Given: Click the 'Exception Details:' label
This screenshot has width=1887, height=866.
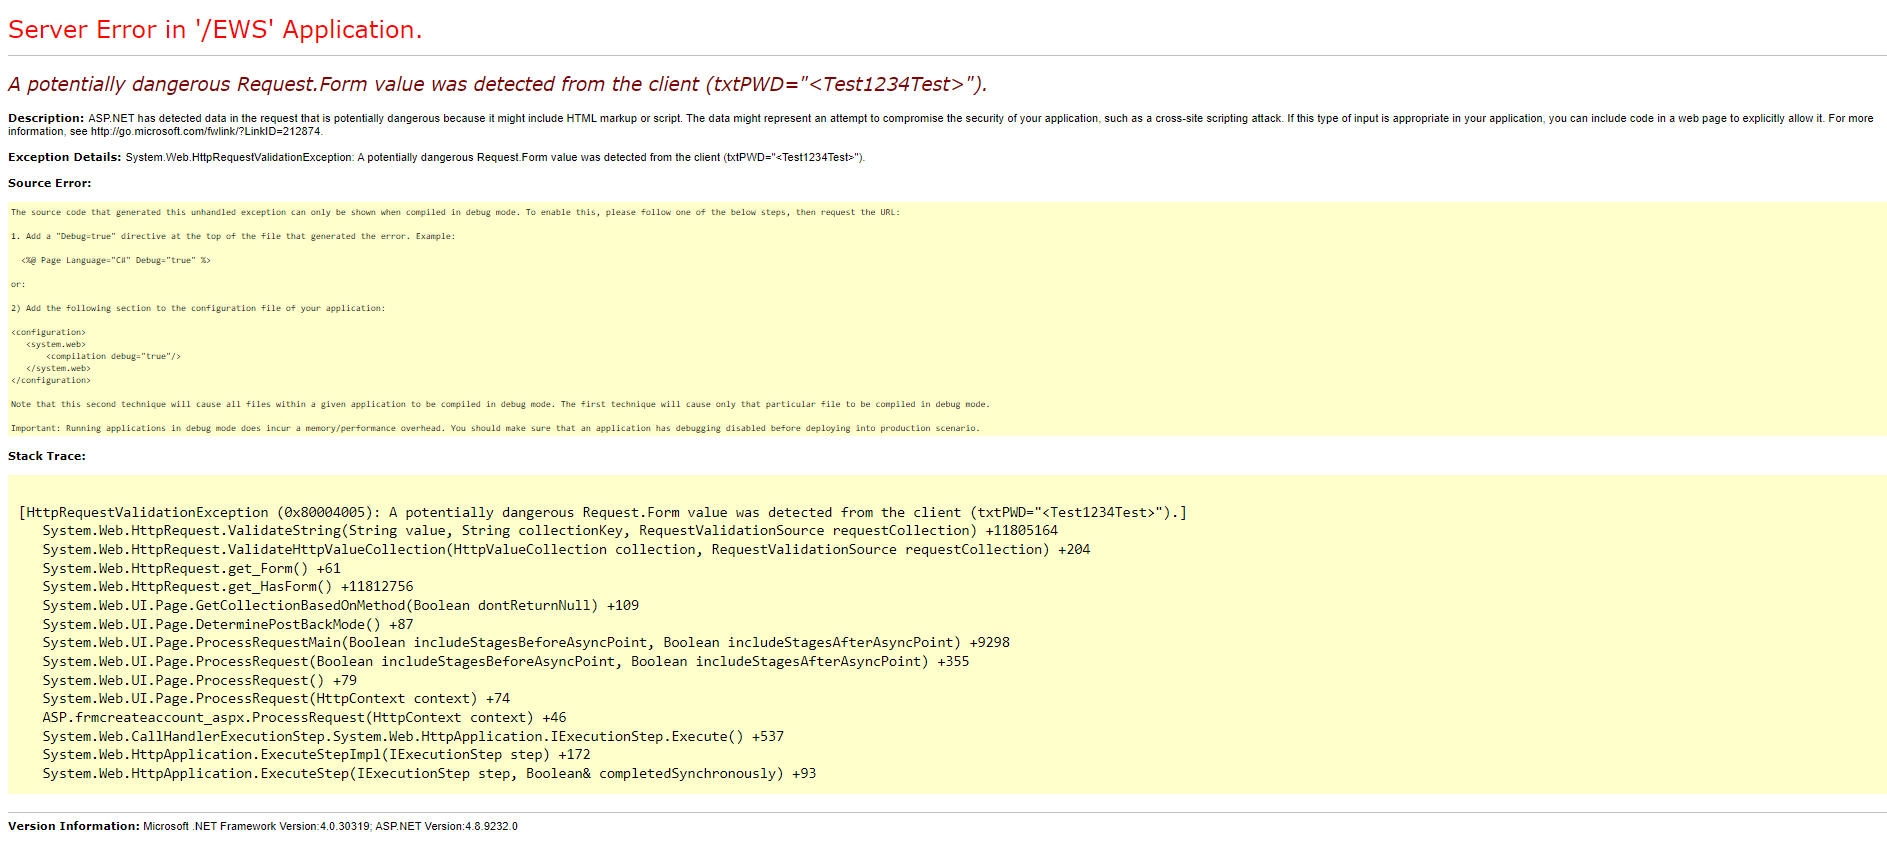Looking at the screenshot, I should point(65,157).
